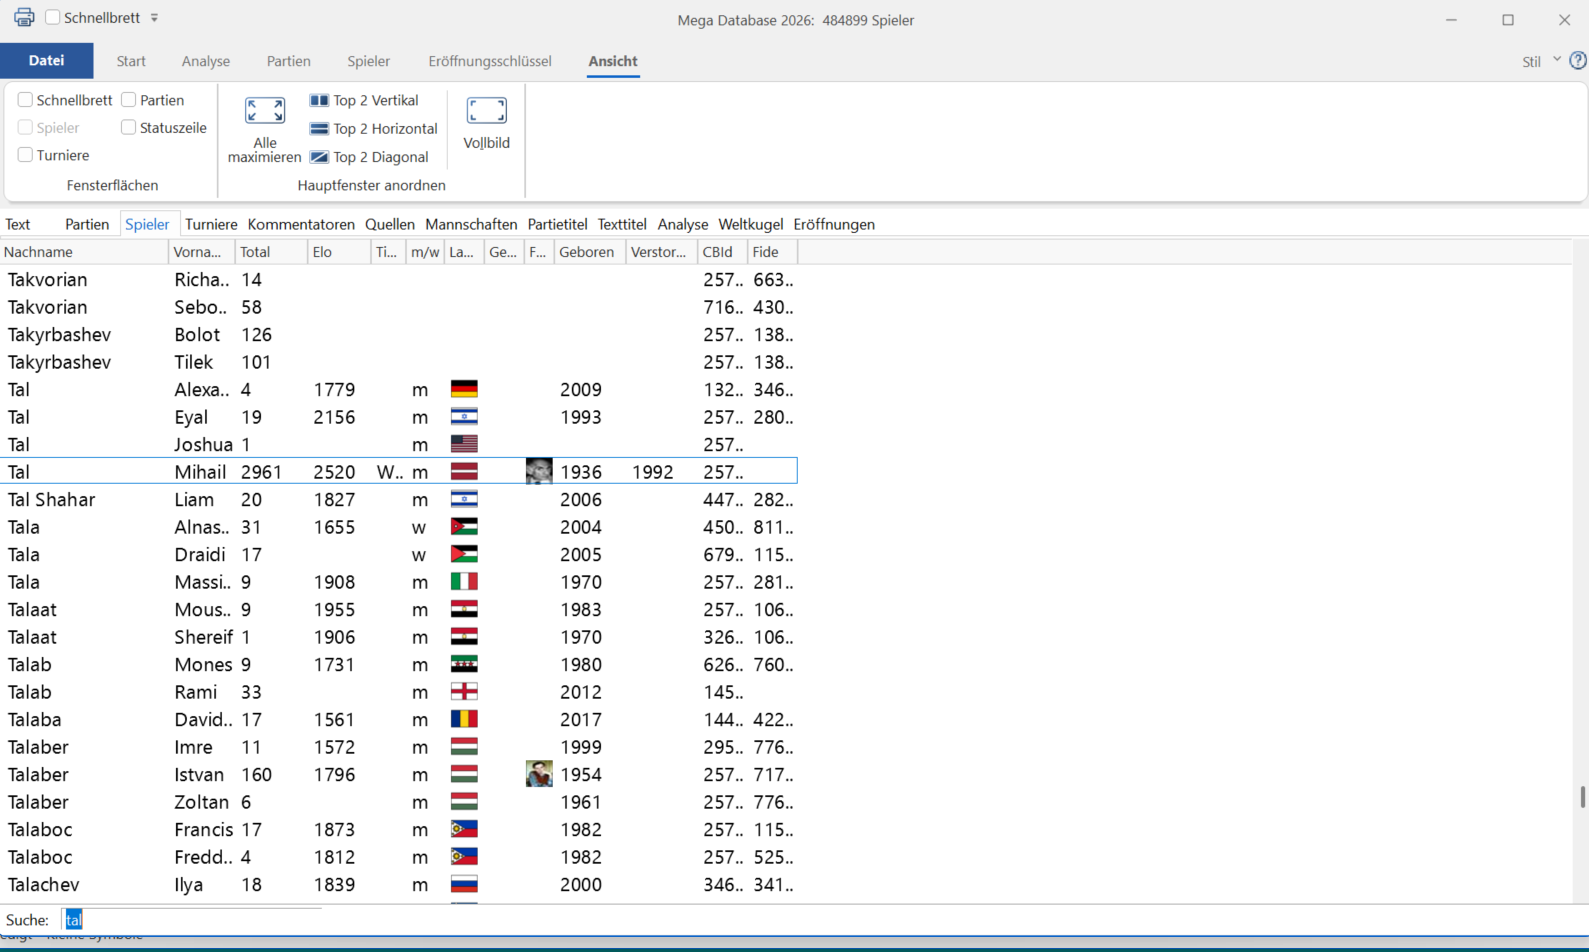The height and width of the screenshot is (952, 1589).
Task: Open the Eröffnungsschlüssel ribbon tab
Action: [490, 61]
